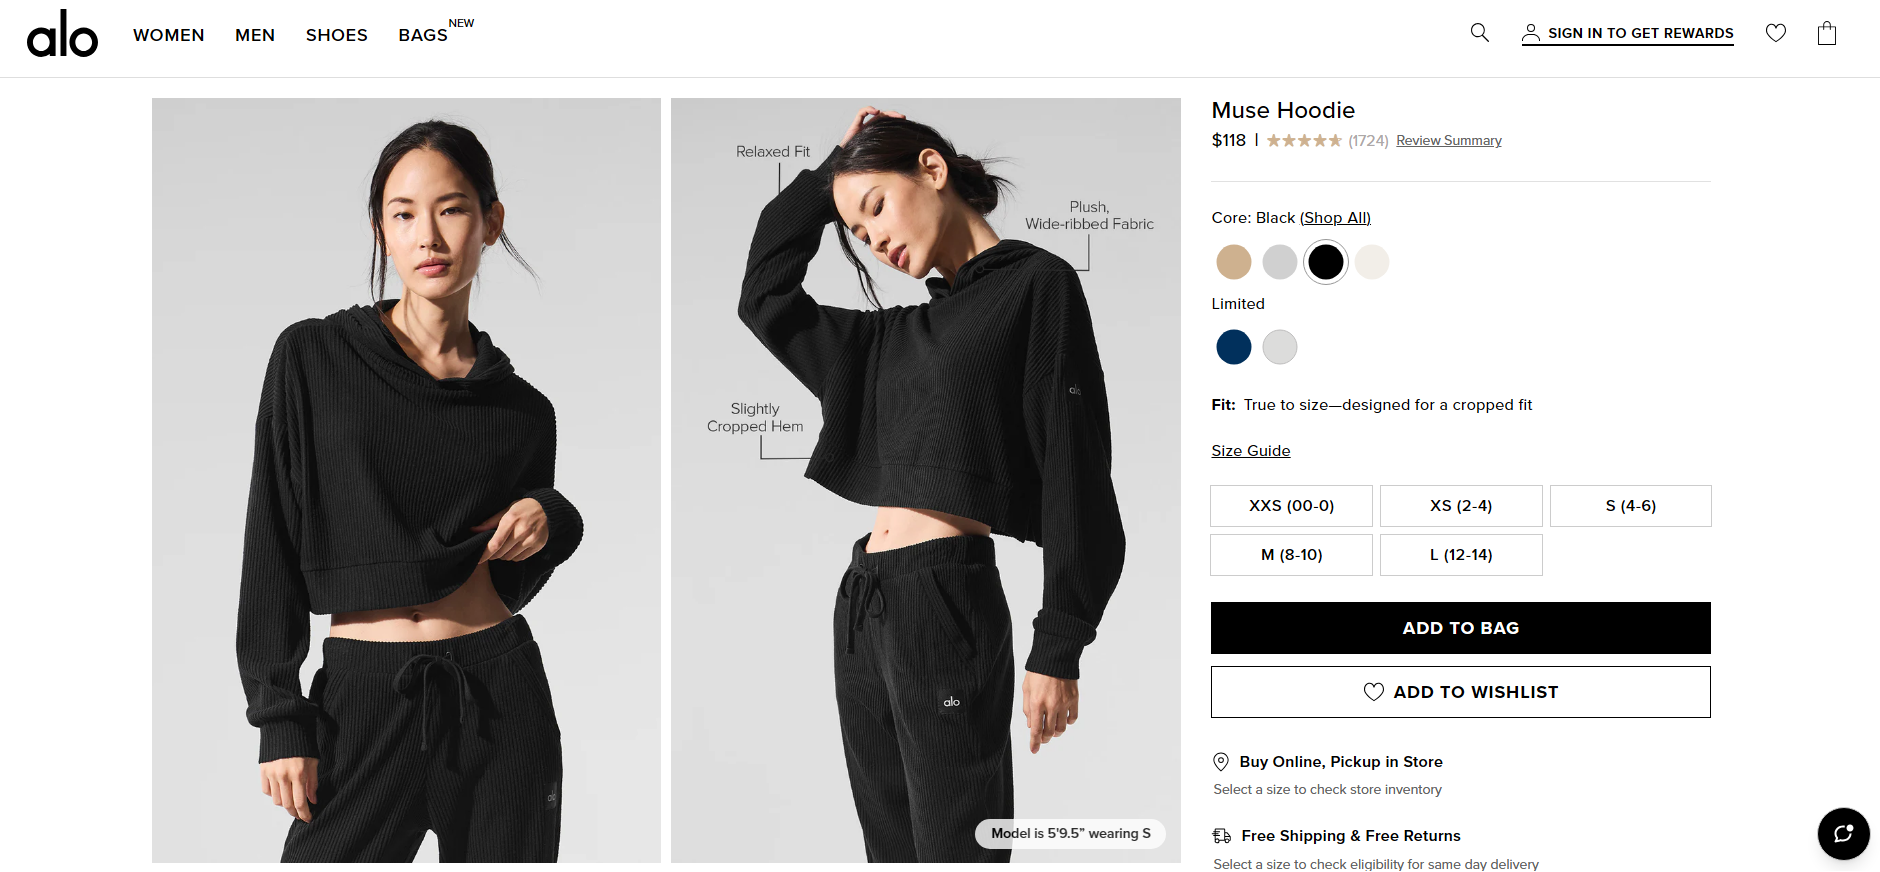Open the Review Summary link
The width and height of the screenshot is (1880, 872).
click(x=1449, y=141)
